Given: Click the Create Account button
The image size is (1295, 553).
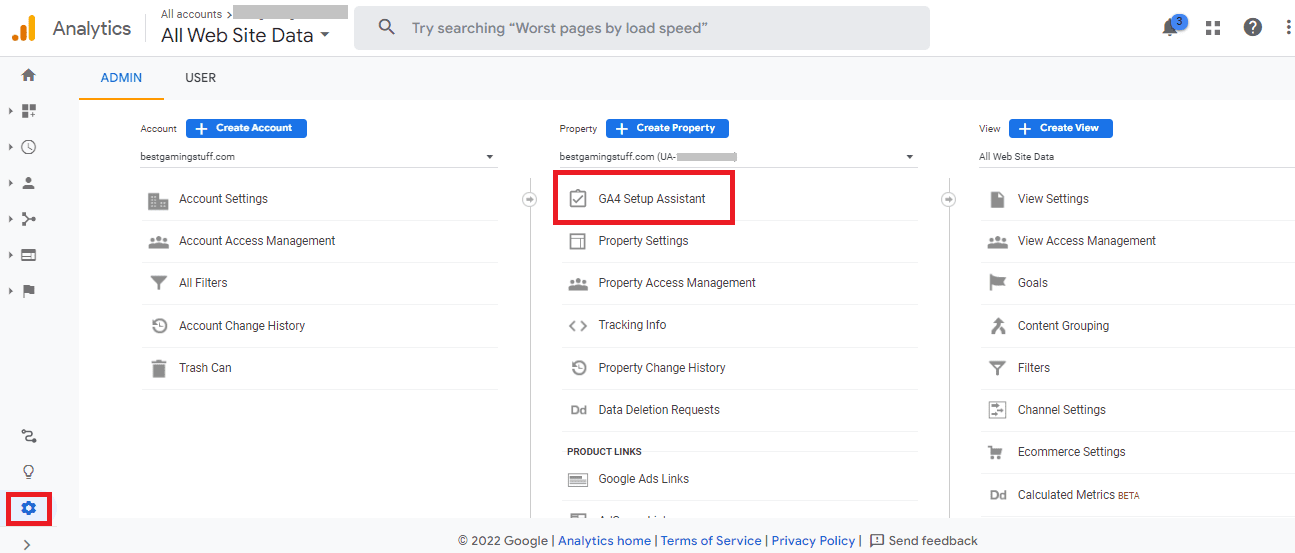Looking at the screenshot, I should point(246,128).
